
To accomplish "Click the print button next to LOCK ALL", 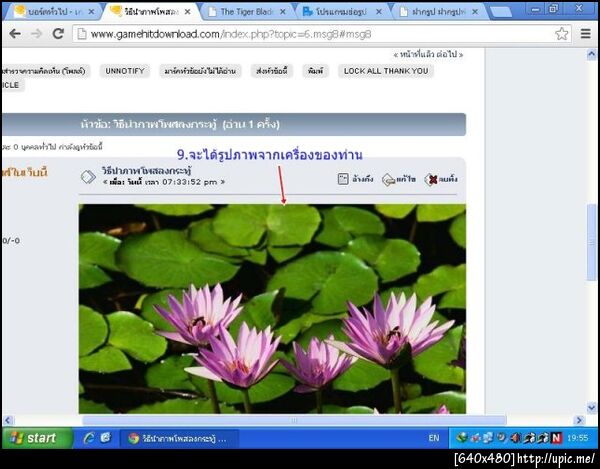I will tap(315, 71).
